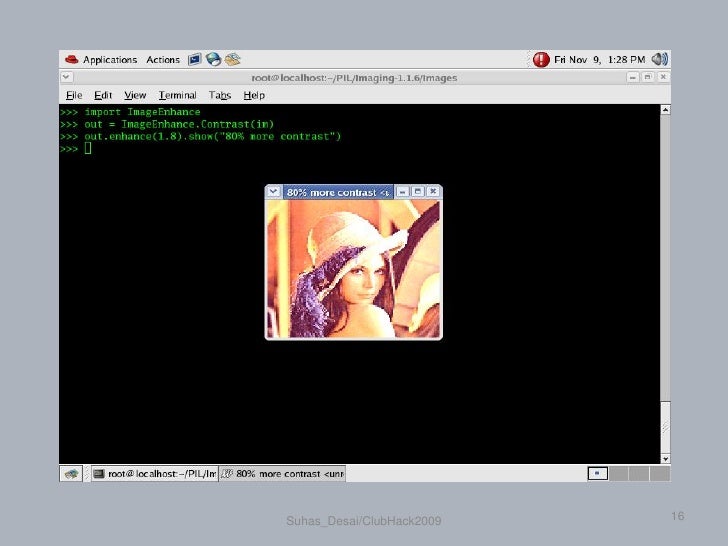Minimize the 80% more contrast window
728x546 pixels.
coord(403,192)
